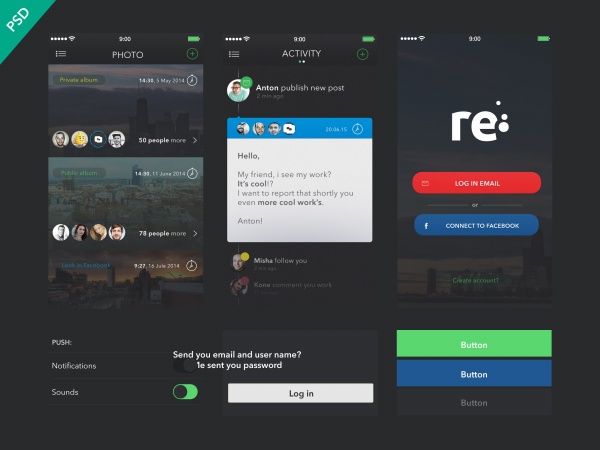600x450 pixels.
Task: Enable the Notifications toggle switch
Action: coord(185,365)
